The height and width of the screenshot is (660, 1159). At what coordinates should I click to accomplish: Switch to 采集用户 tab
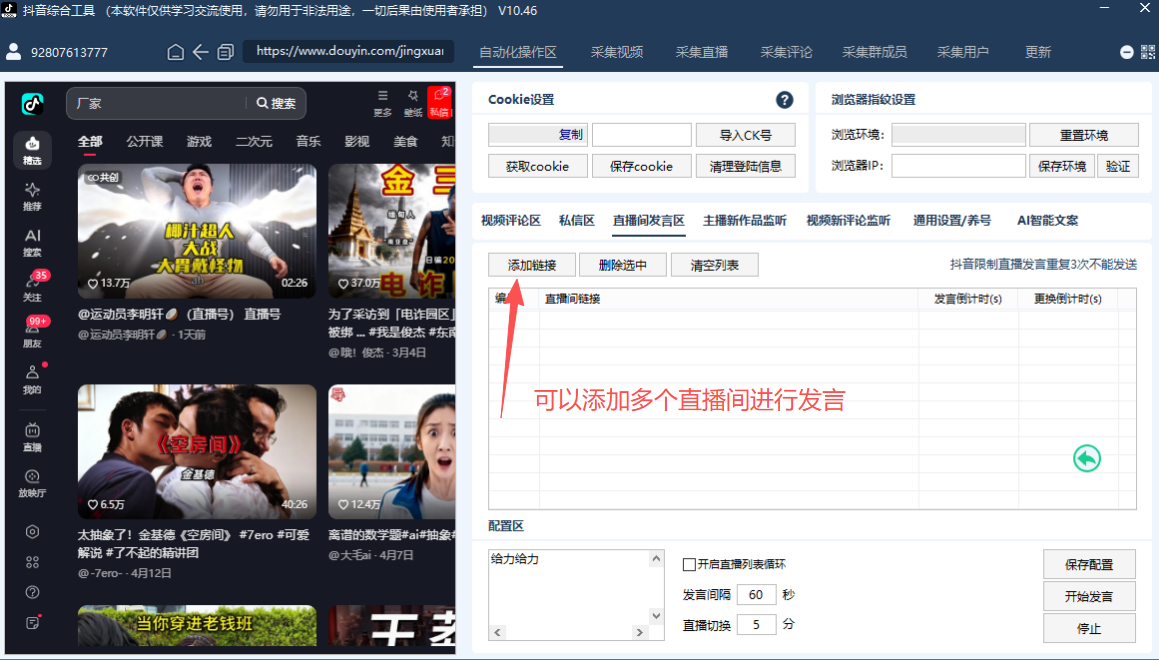tap(962, 52)
